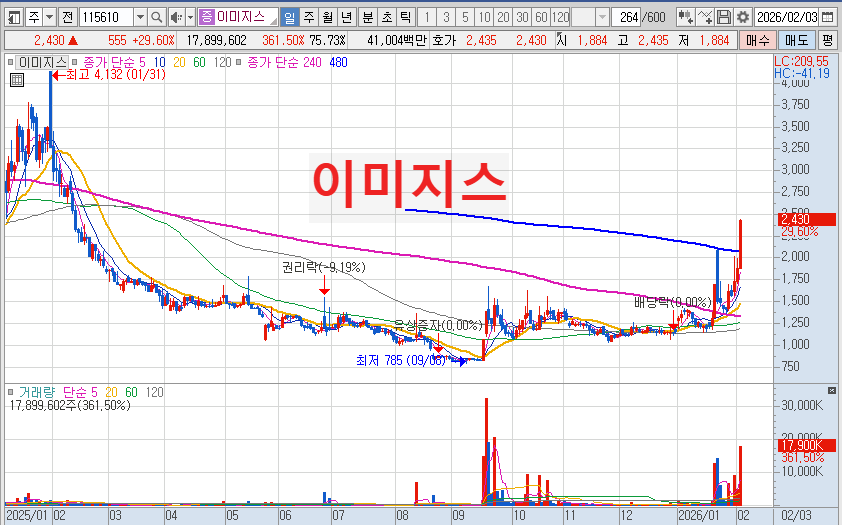The height and width of the screenshot is (525, 842).
Task: Click the 240 moving average legend label
Action: click(x=312, y=62)
